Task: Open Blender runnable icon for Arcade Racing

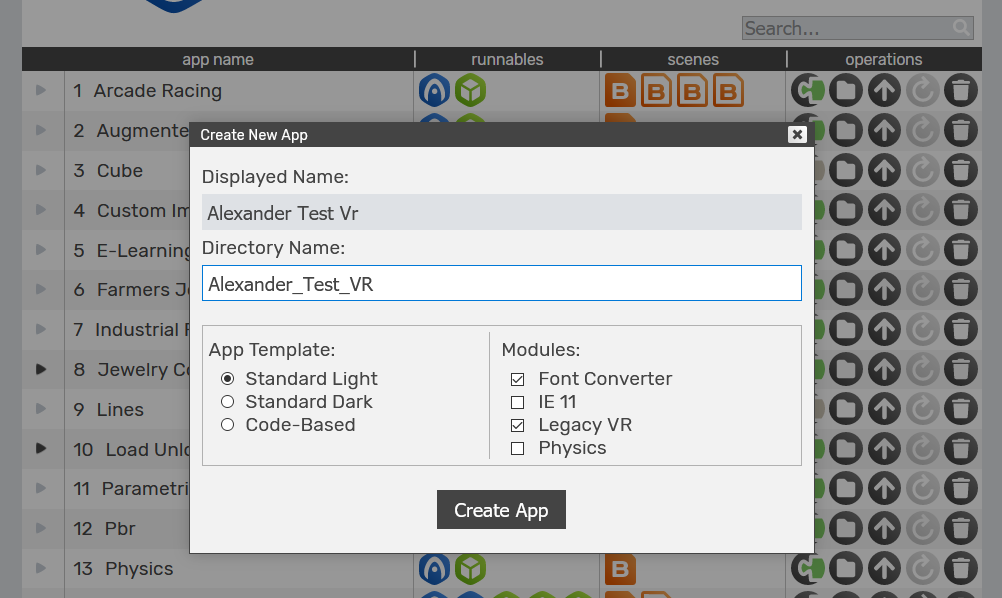Action: [435, 90]
